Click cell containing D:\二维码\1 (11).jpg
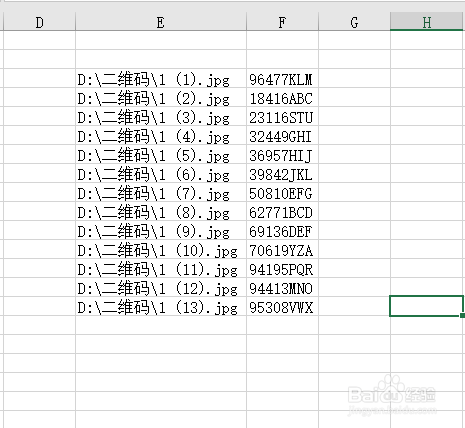This screenshot has height=428, width=465. tap(161, 268)
